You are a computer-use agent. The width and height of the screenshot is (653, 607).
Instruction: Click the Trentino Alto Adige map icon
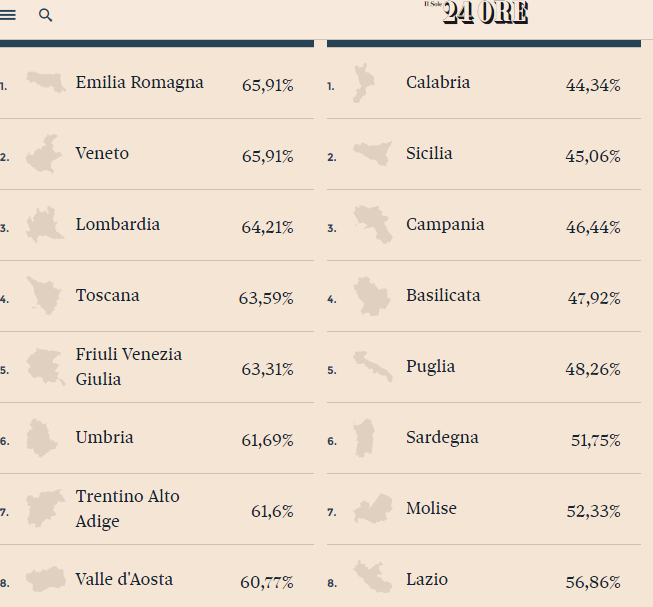click(x=46, y=508)
